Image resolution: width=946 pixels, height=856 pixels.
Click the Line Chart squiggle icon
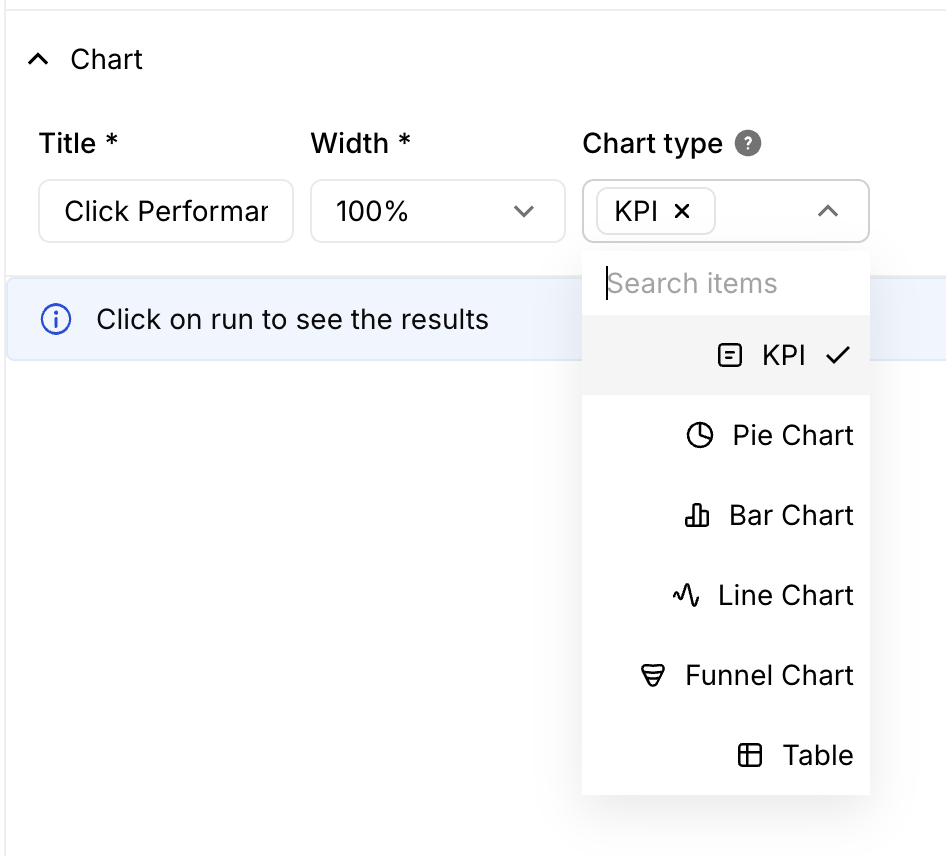[x=686, y=595]
